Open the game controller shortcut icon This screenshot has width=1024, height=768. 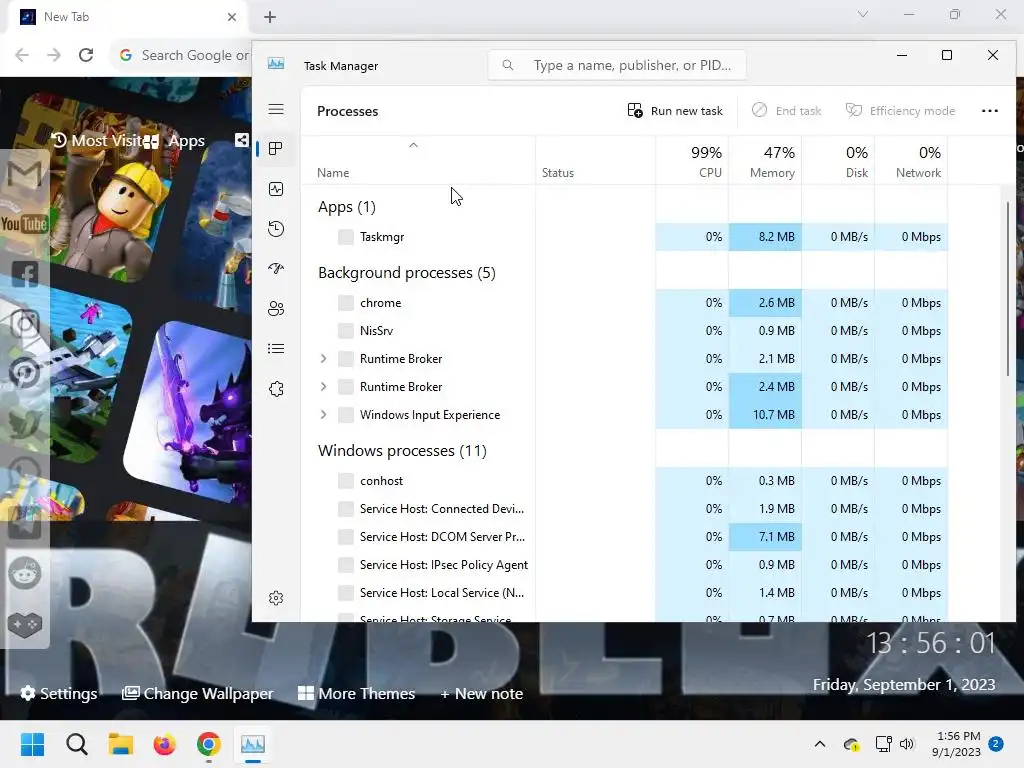coord(25,624)
